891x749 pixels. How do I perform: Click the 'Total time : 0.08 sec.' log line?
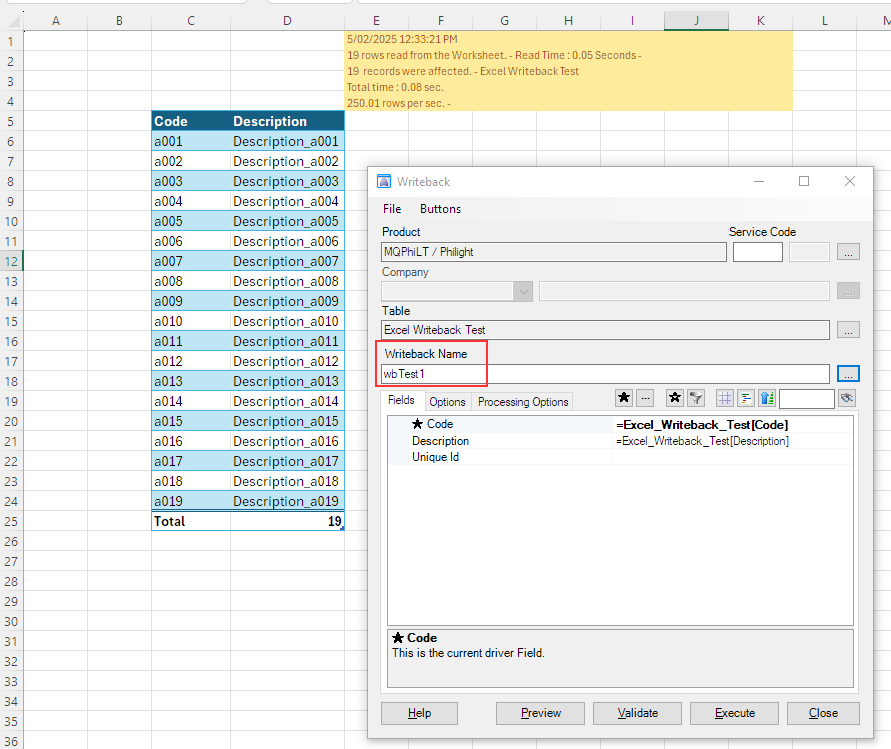click(395, 87)
